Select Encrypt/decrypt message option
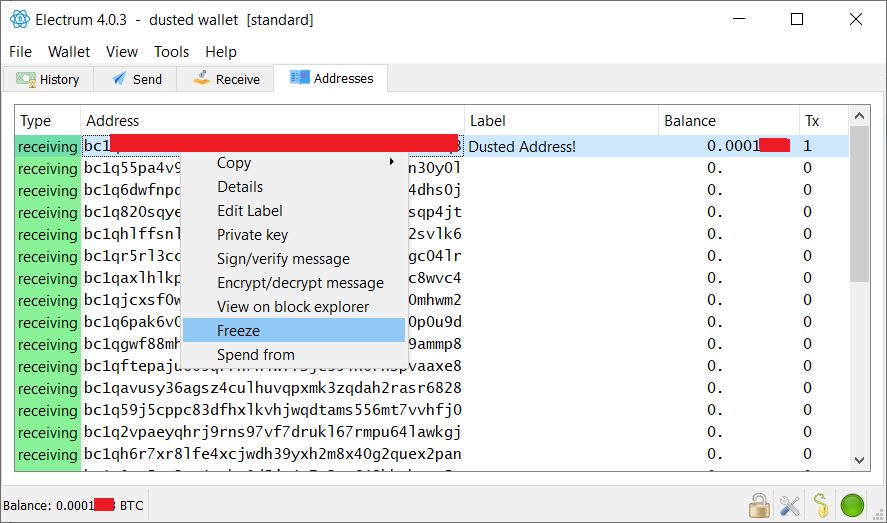This screenshot has width=887, height=523. (x=294, y=283)
